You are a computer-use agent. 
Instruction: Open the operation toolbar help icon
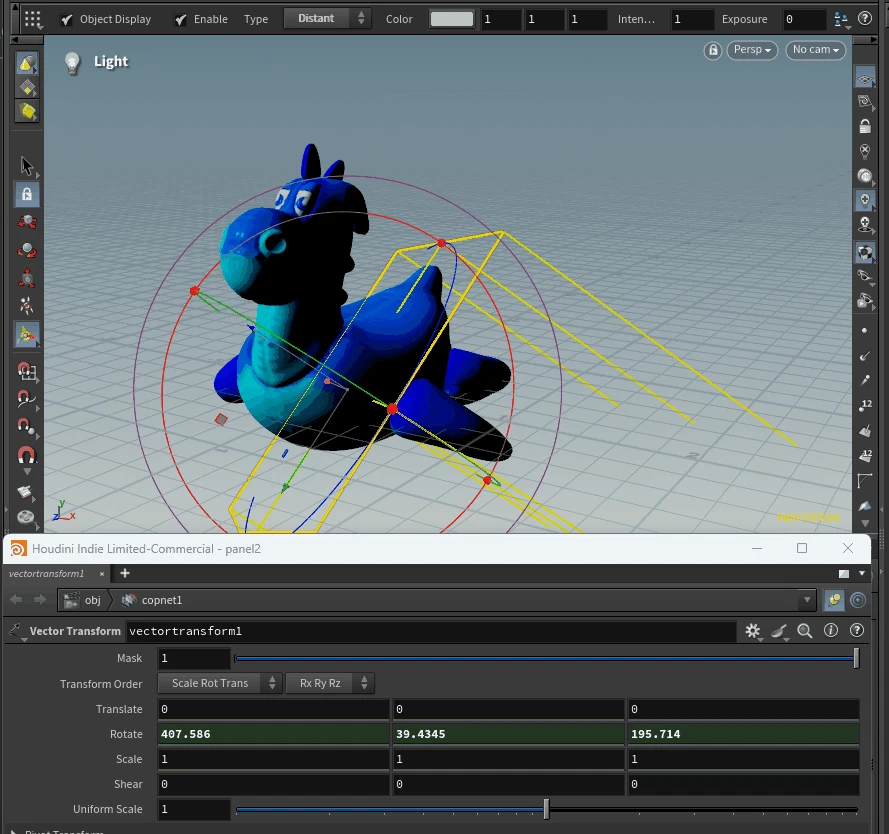coord(865,19)
